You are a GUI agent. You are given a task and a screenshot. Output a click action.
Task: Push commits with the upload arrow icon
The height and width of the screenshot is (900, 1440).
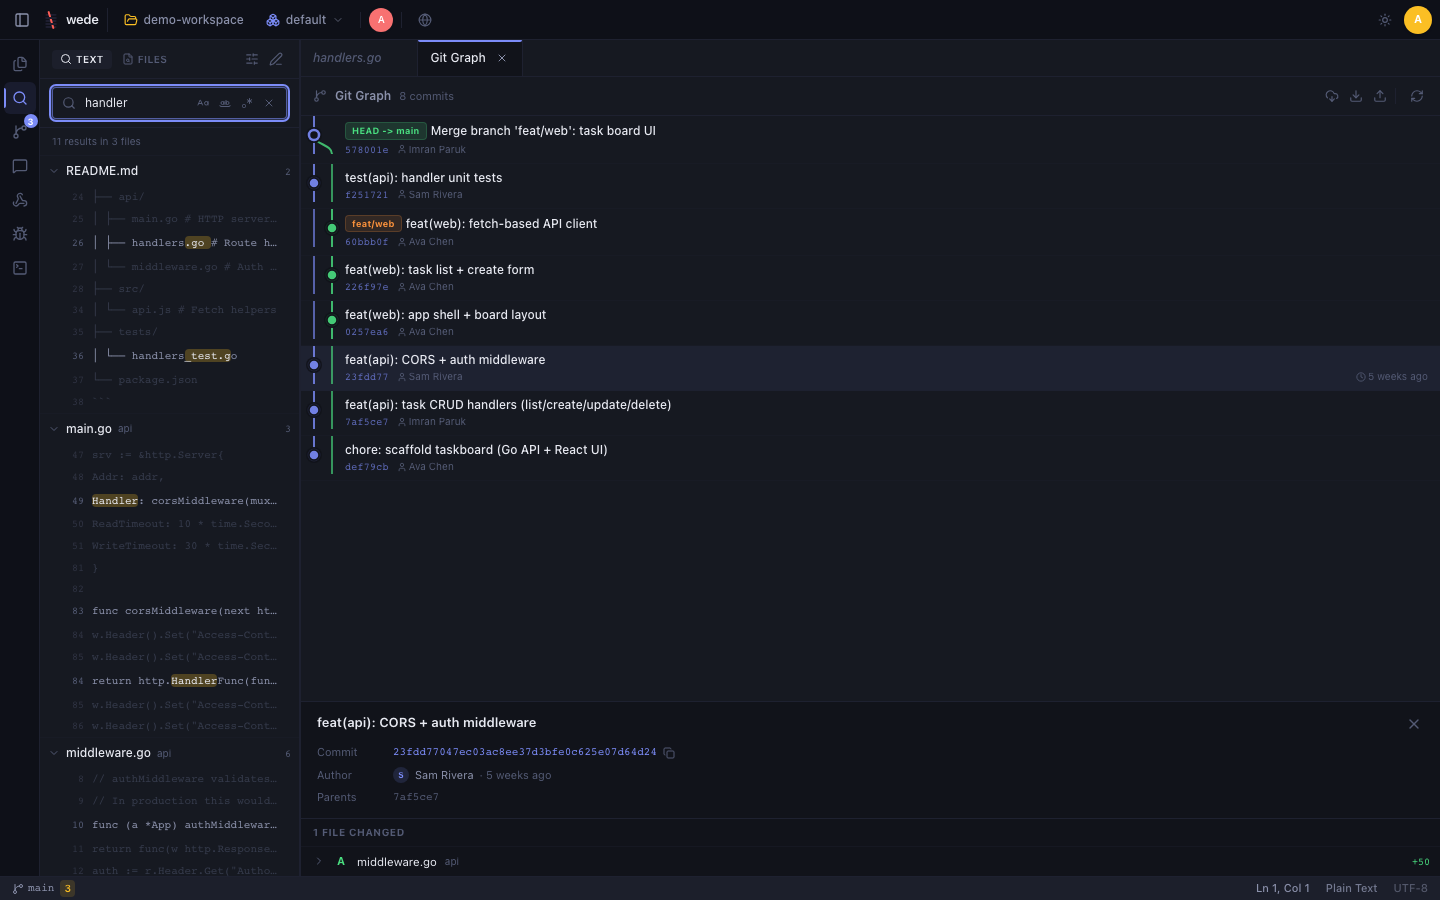pyautogui.click(x=1380, y=96)
